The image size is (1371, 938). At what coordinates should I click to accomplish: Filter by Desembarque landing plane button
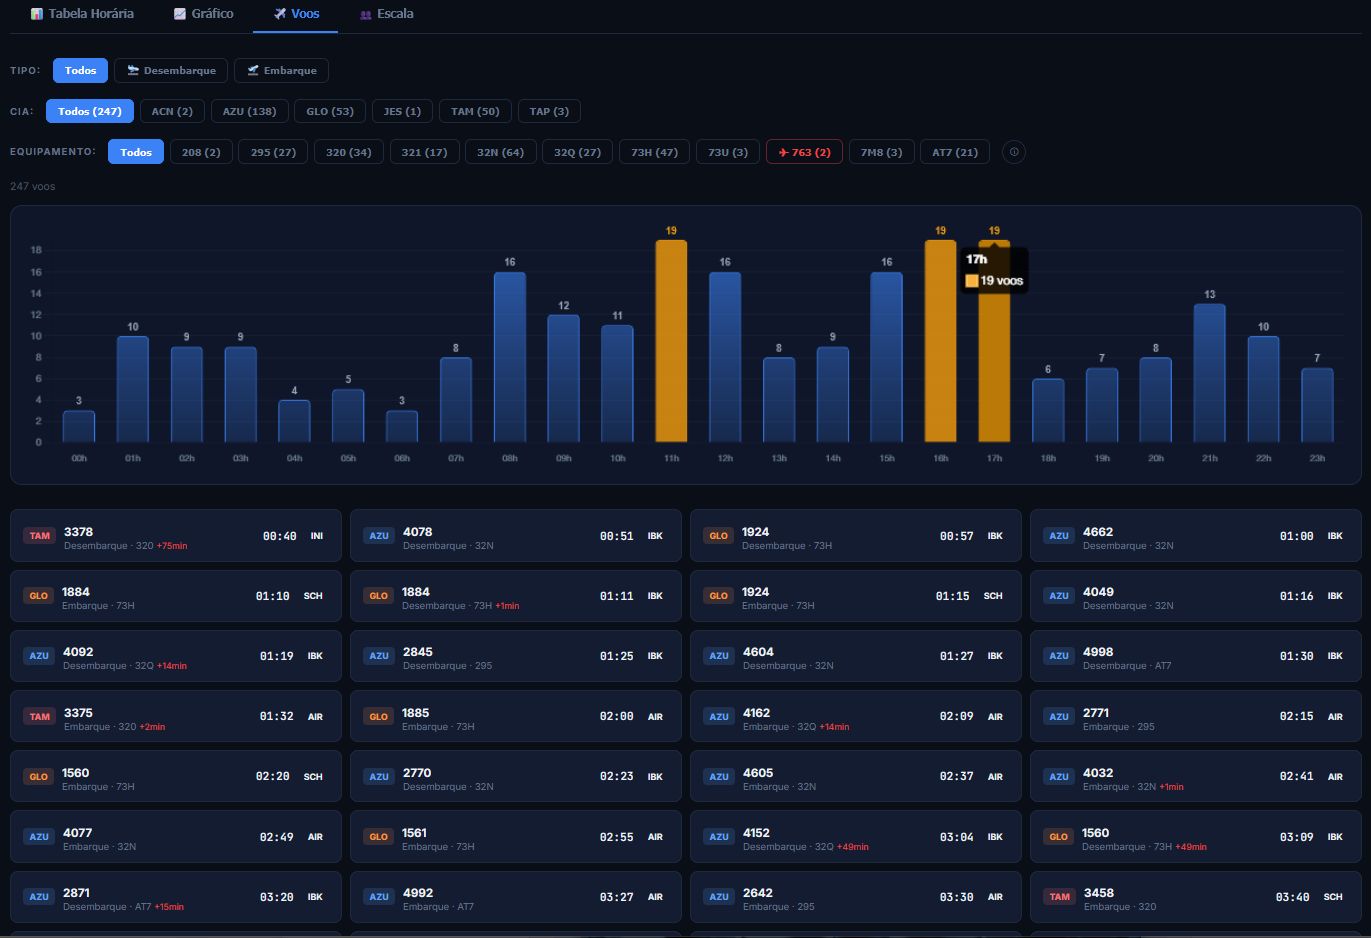pyautogui.click(x=171, y=70)
